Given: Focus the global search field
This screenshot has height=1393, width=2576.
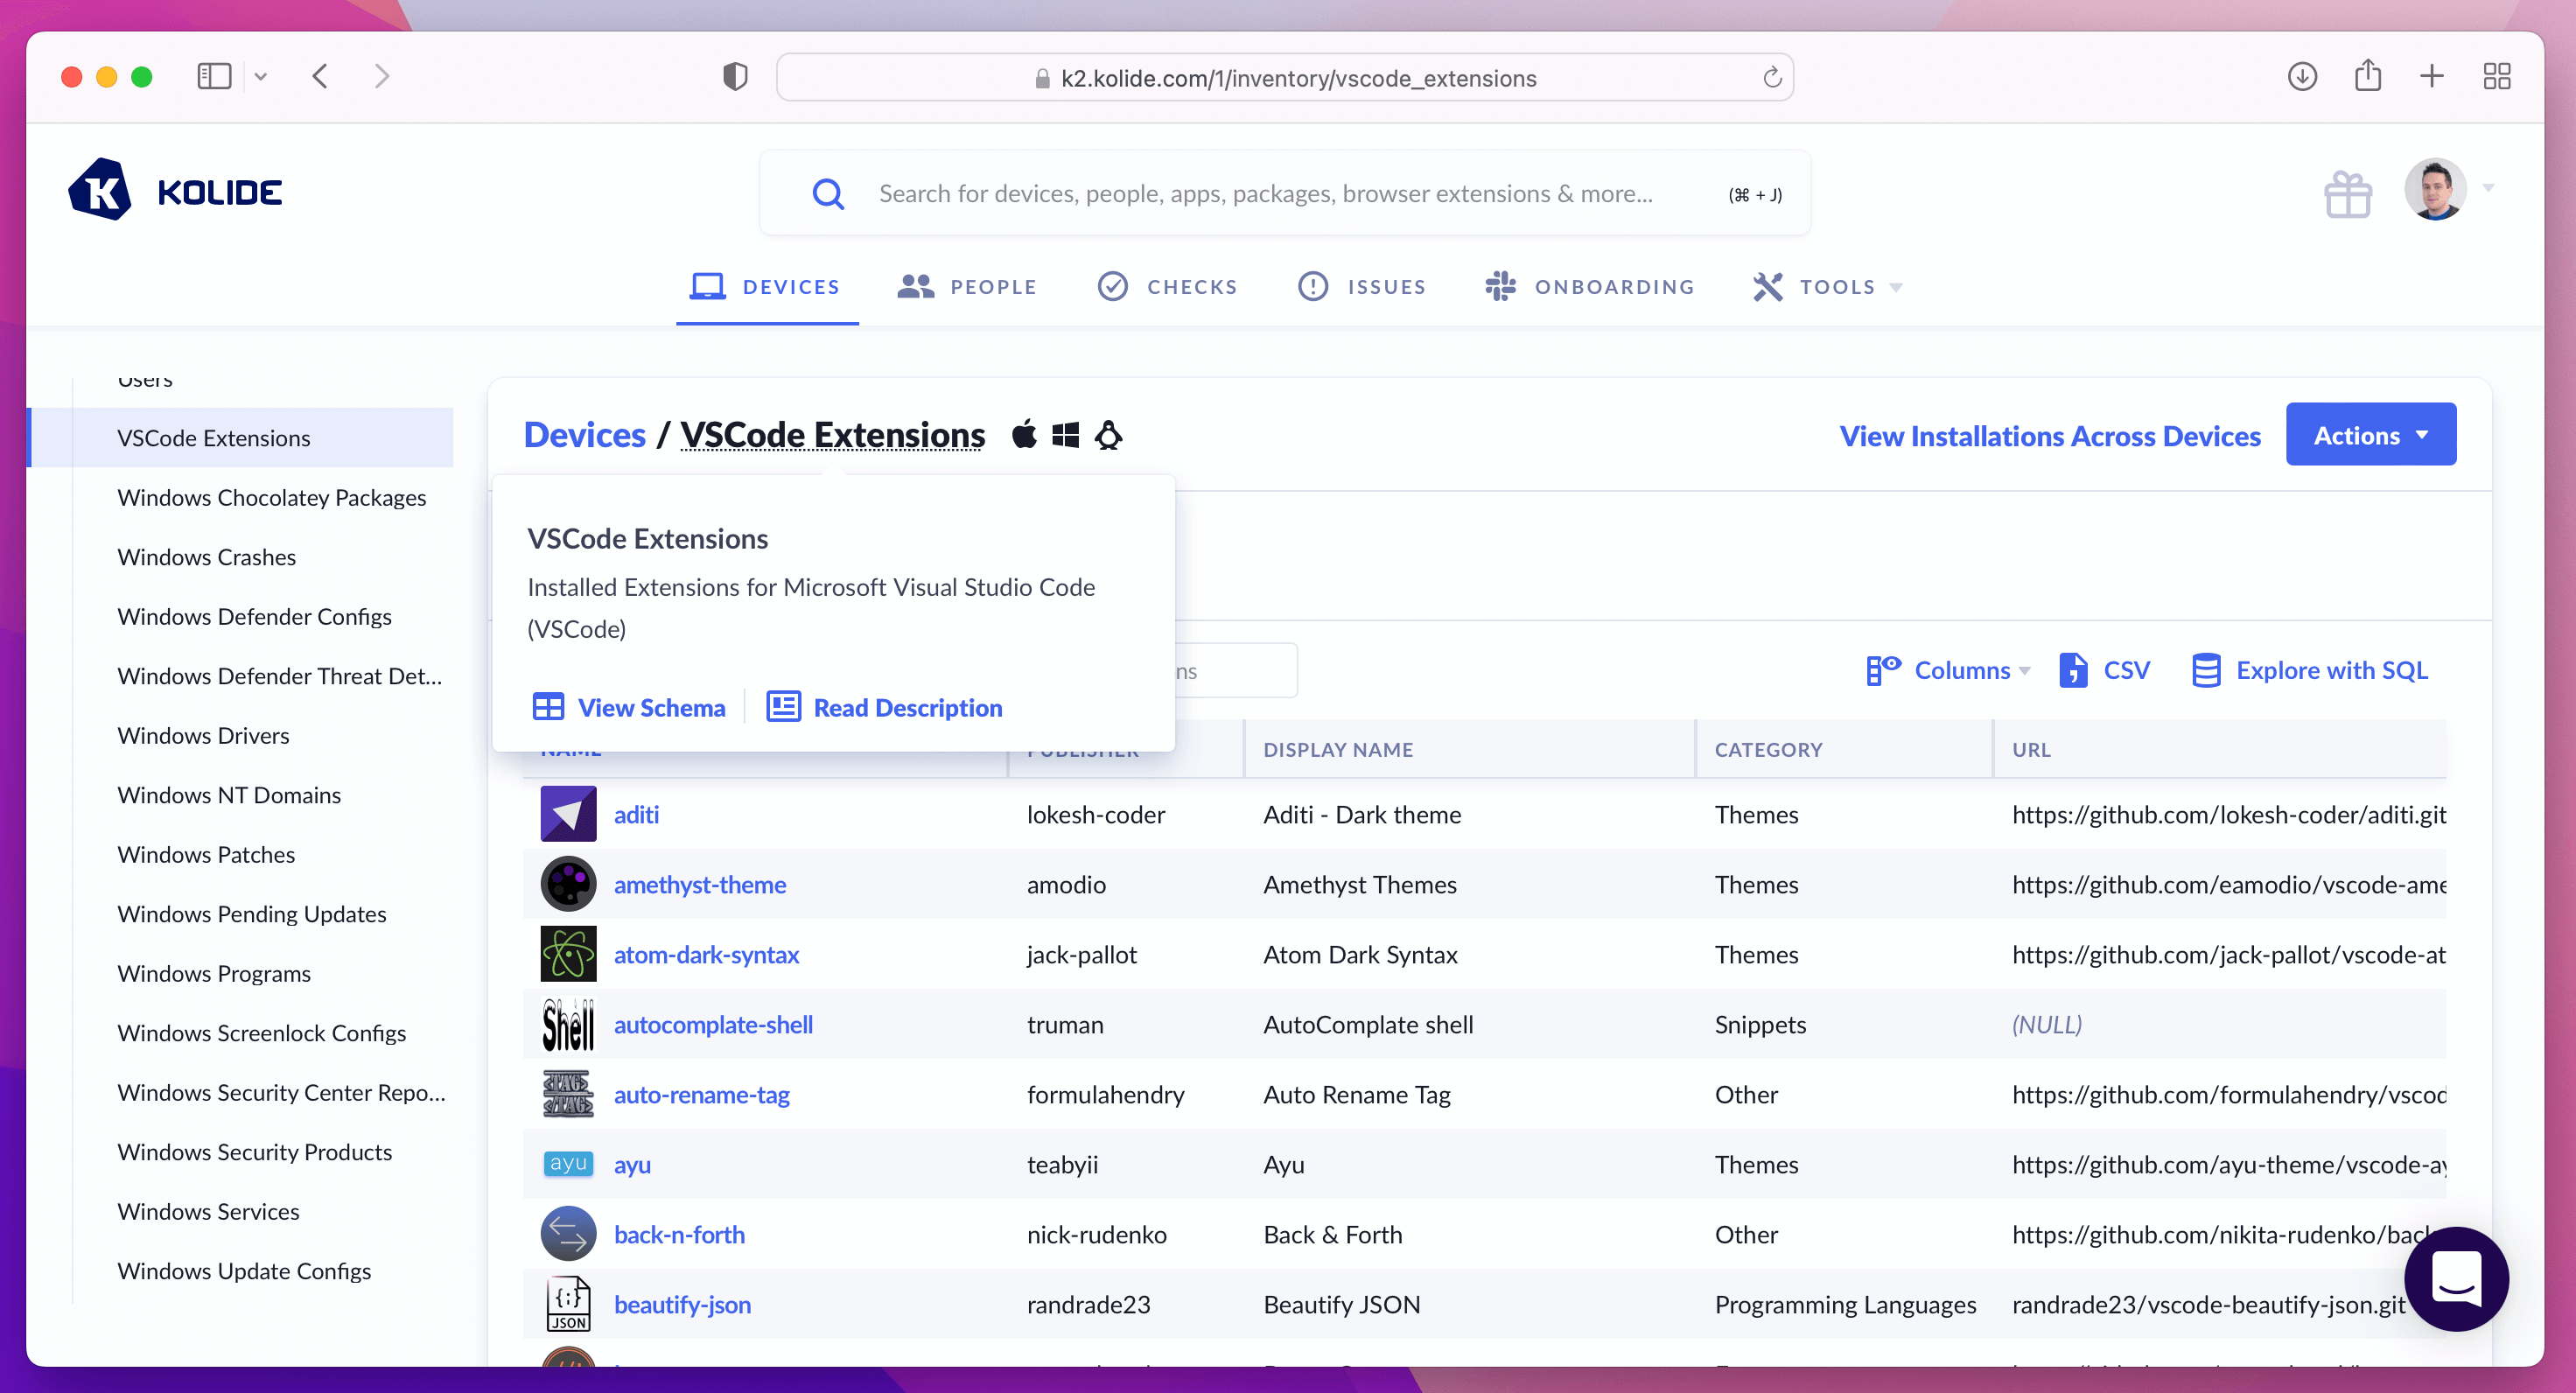Looking at the screenshot, I should (1265, 194).
